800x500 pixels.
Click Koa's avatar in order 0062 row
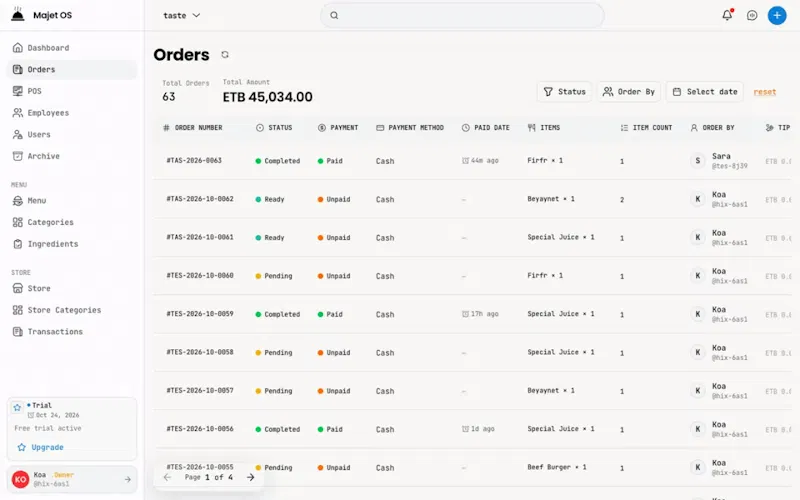(x=697, y=199)
